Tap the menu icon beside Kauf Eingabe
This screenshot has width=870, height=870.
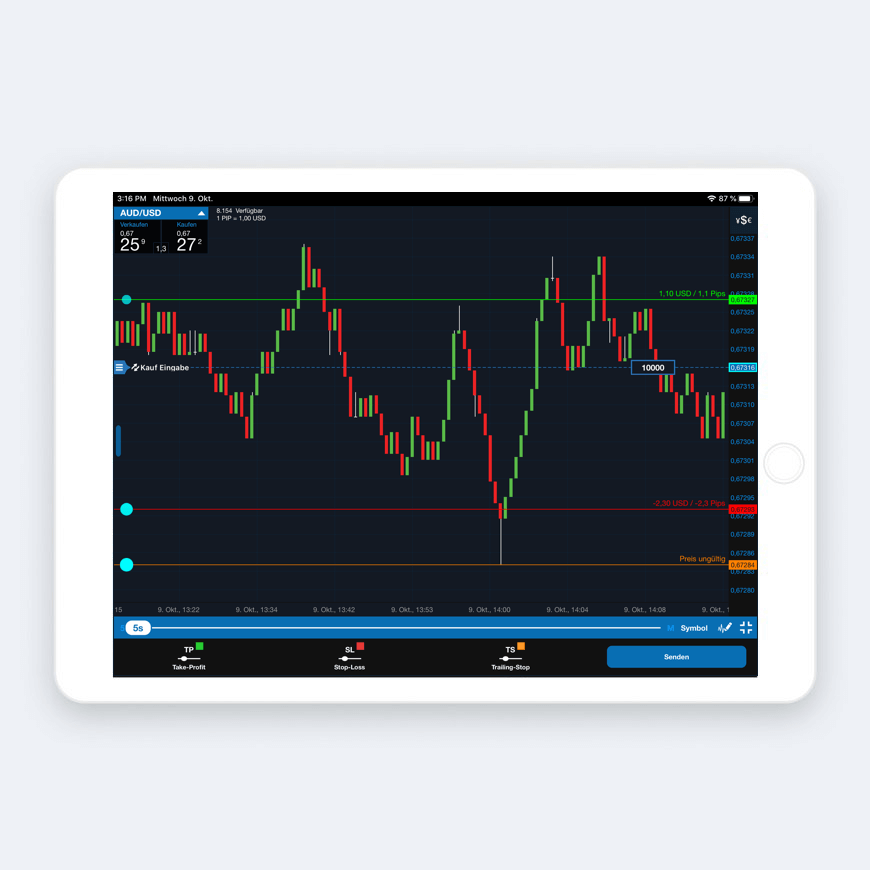(120, 368)
